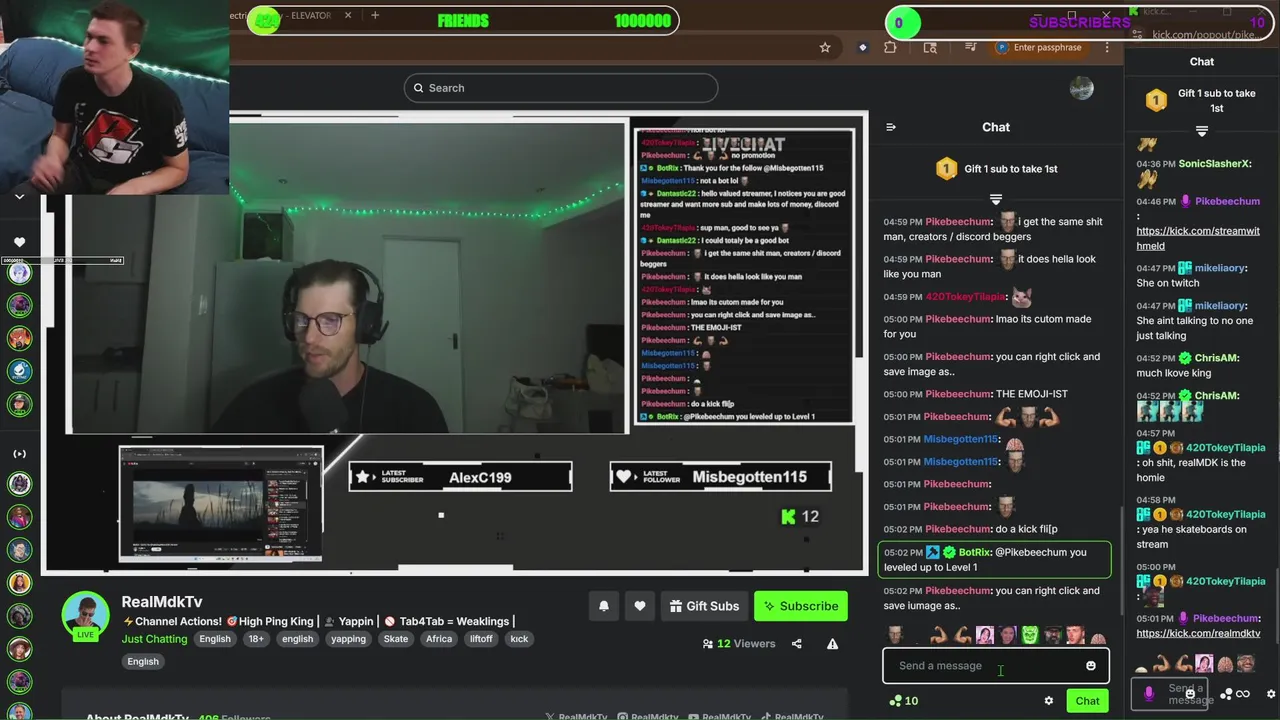The height and width of the screenshot is (720, 1280).
Task: Bookmark the page with the star icon
Action: 825,47
